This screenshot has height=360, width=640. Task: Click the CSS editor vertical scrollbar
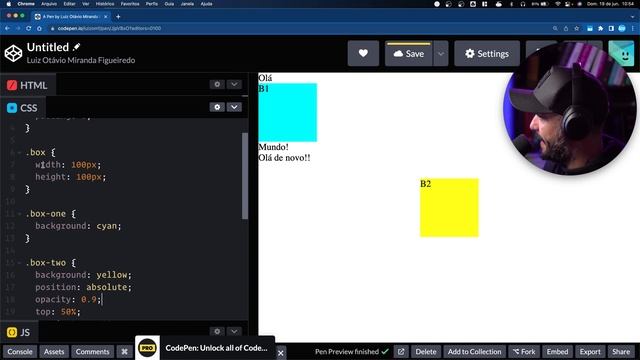click(x=245, y=176)
